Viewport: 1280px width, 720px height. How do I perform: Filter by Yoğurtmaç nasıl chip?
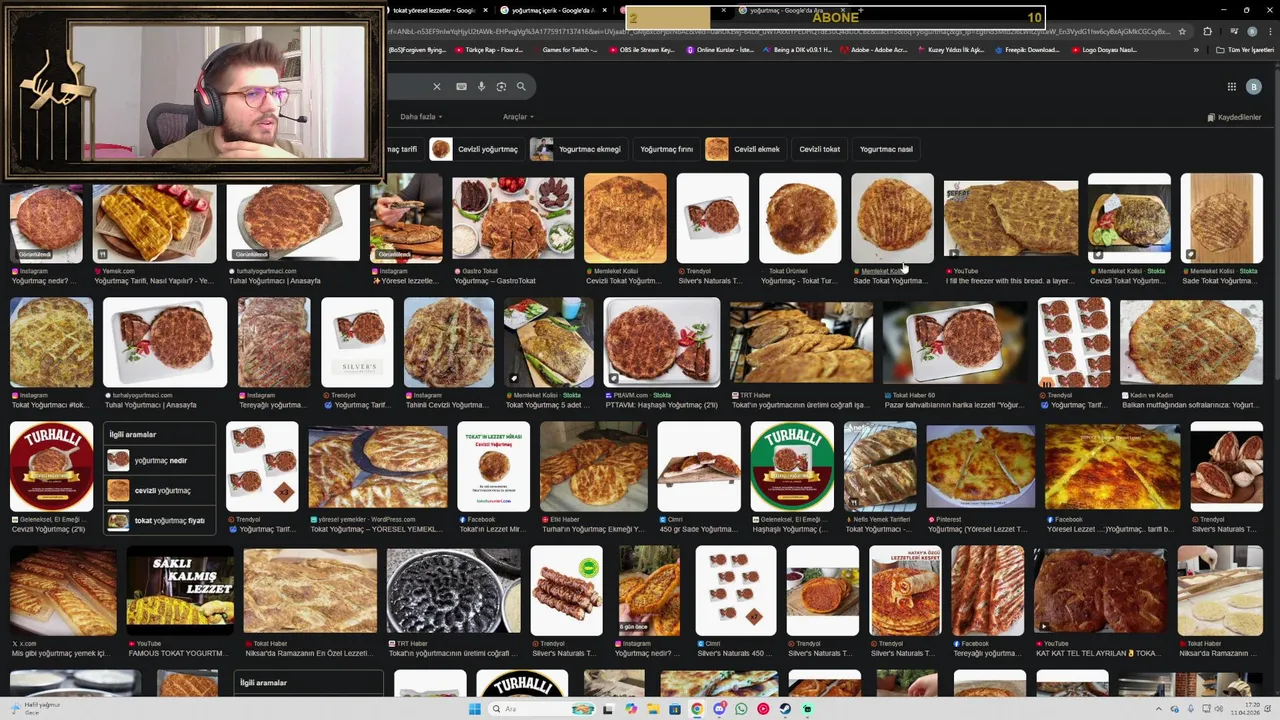(x=886, y=149)
